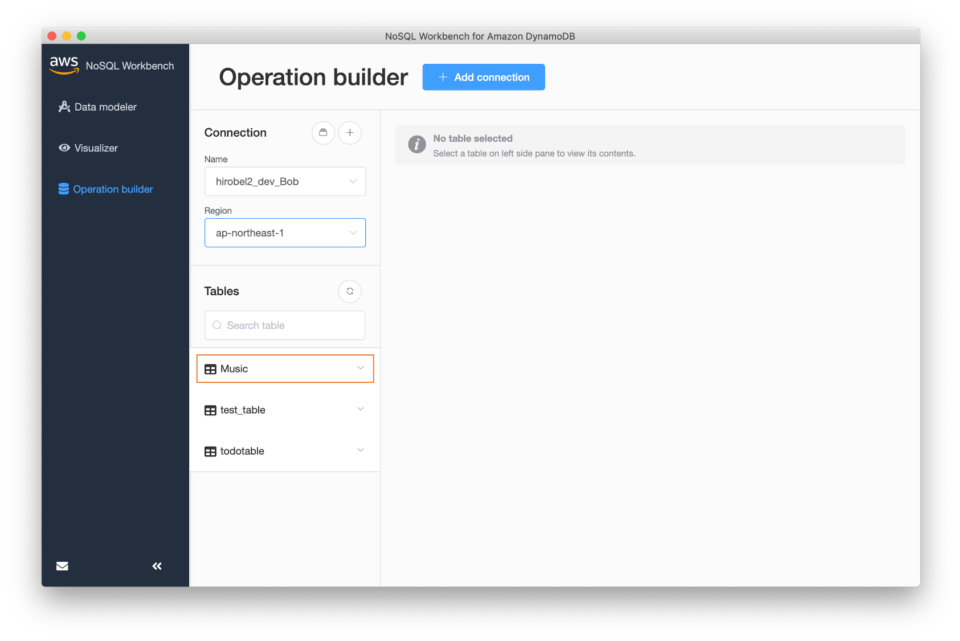Open the local DynamoDB icon beside Connection
Image resolution: width=960 pixels, height=641 pixels.
322,132
